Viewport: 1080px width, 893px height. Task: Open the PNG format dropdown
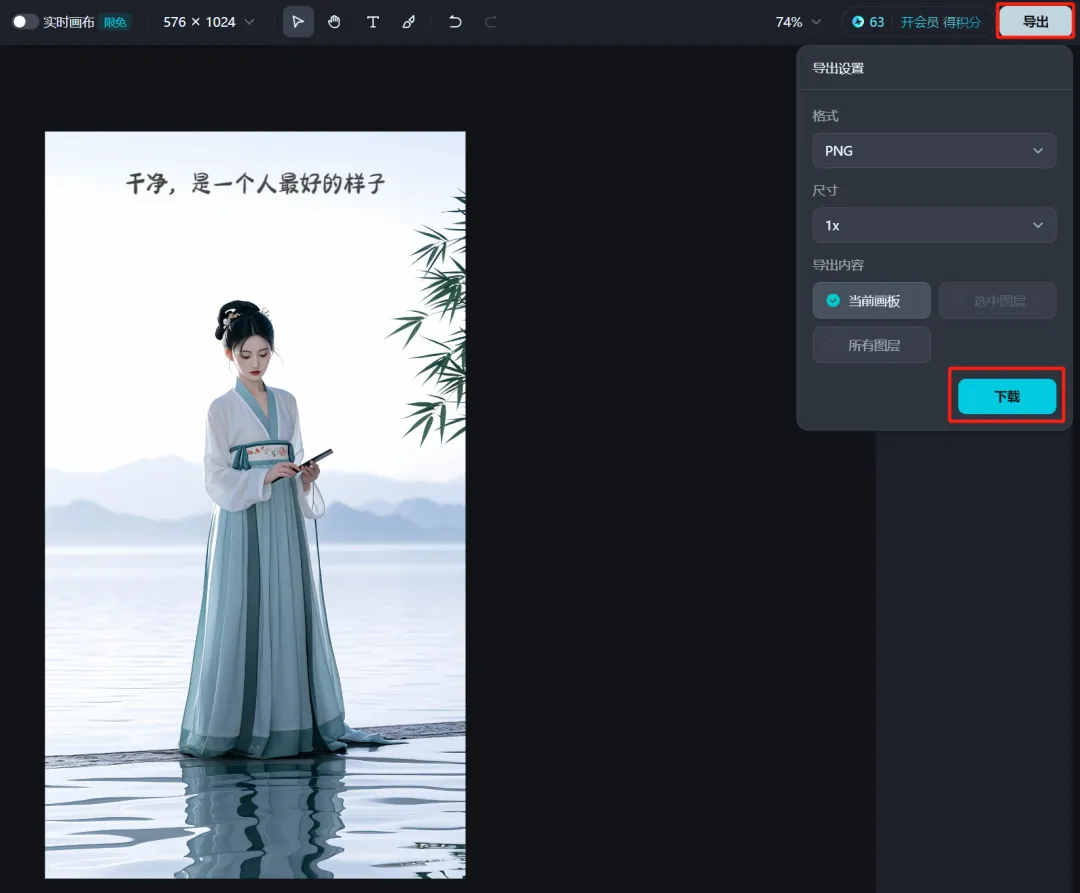[x=935, y=151]
